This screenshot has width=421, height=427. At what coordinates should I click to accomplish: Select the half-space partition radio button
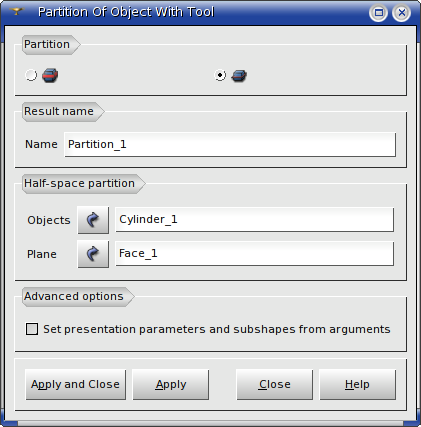pyautogui.click(x=220, y=75)
